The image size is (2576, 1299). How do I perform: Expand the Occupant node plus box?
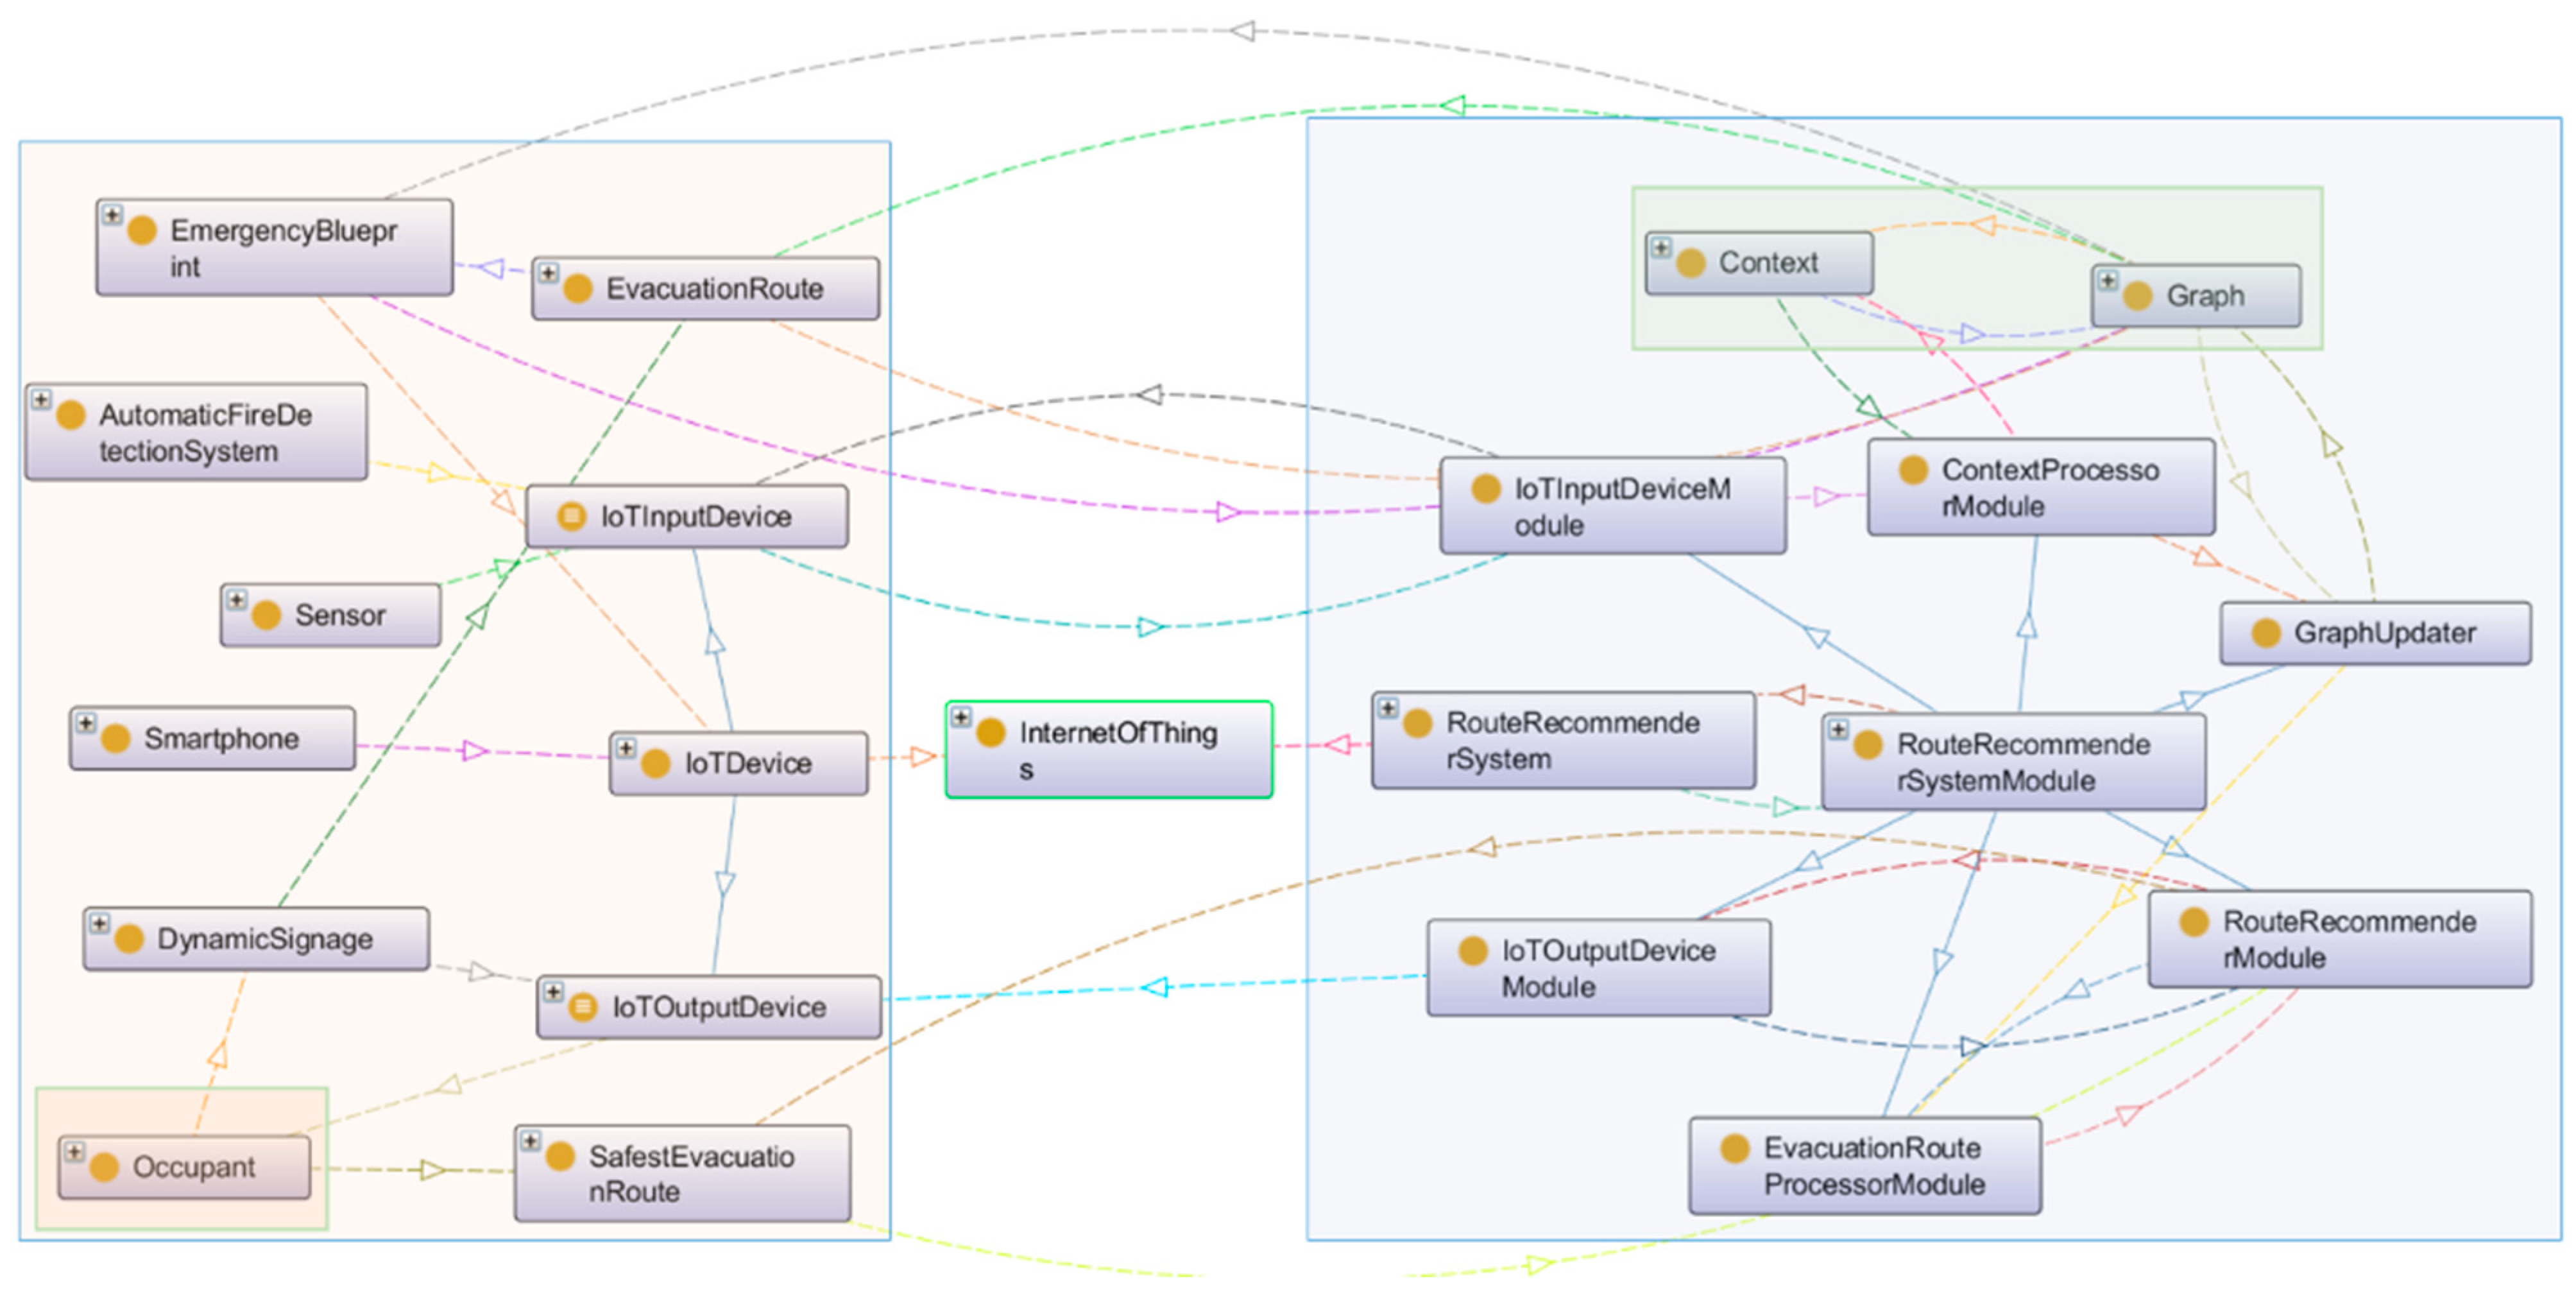[74, 1151]
